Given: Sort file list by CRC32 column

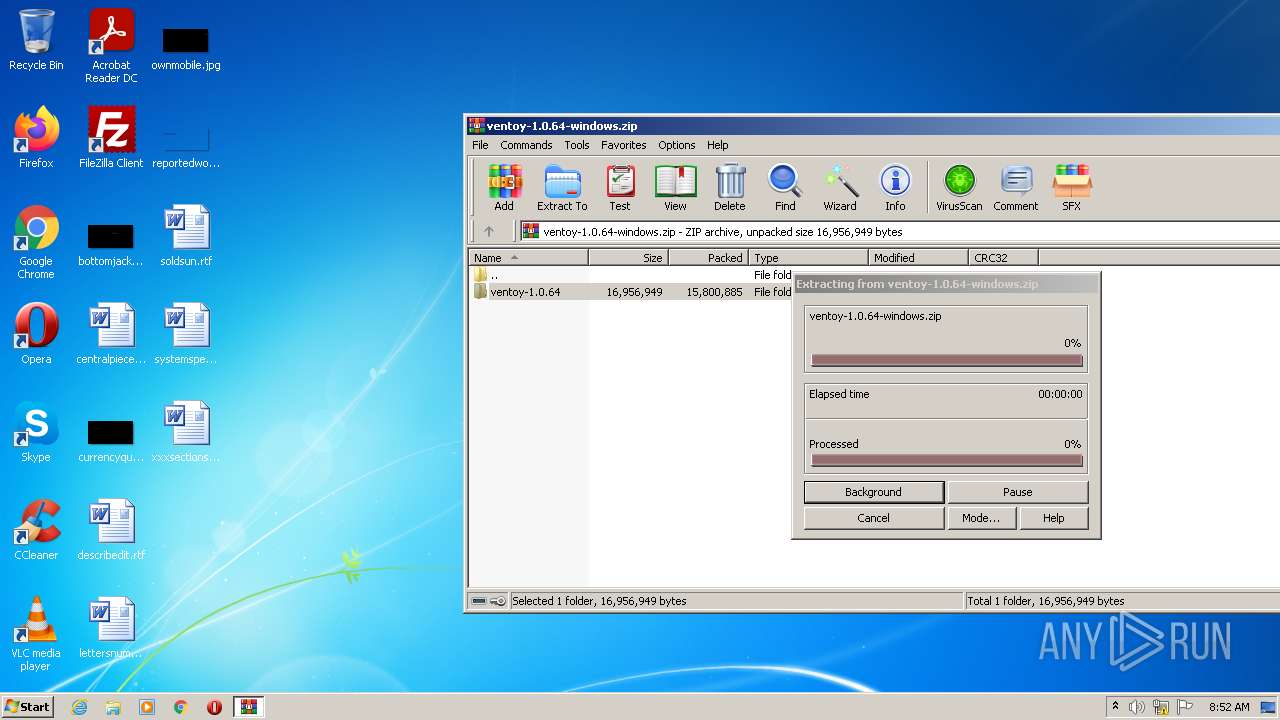Looking at the screenshot, I should pos(1003,258).
